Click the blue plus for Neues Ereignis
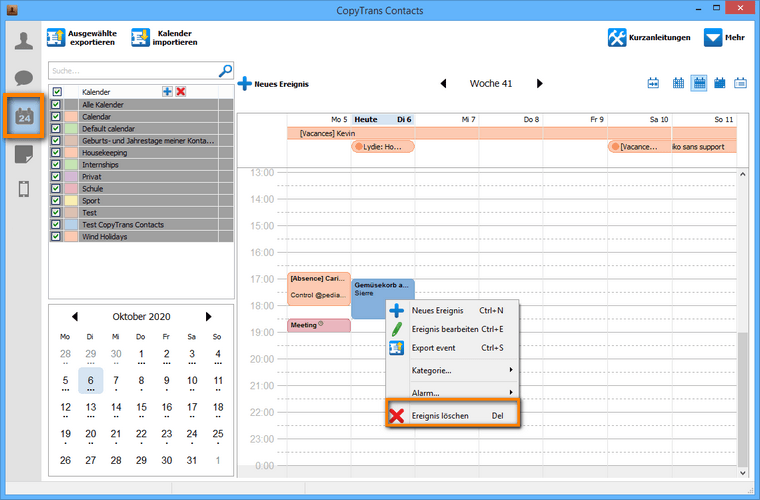This screenshot has width=760, height=500. [244, 83]
